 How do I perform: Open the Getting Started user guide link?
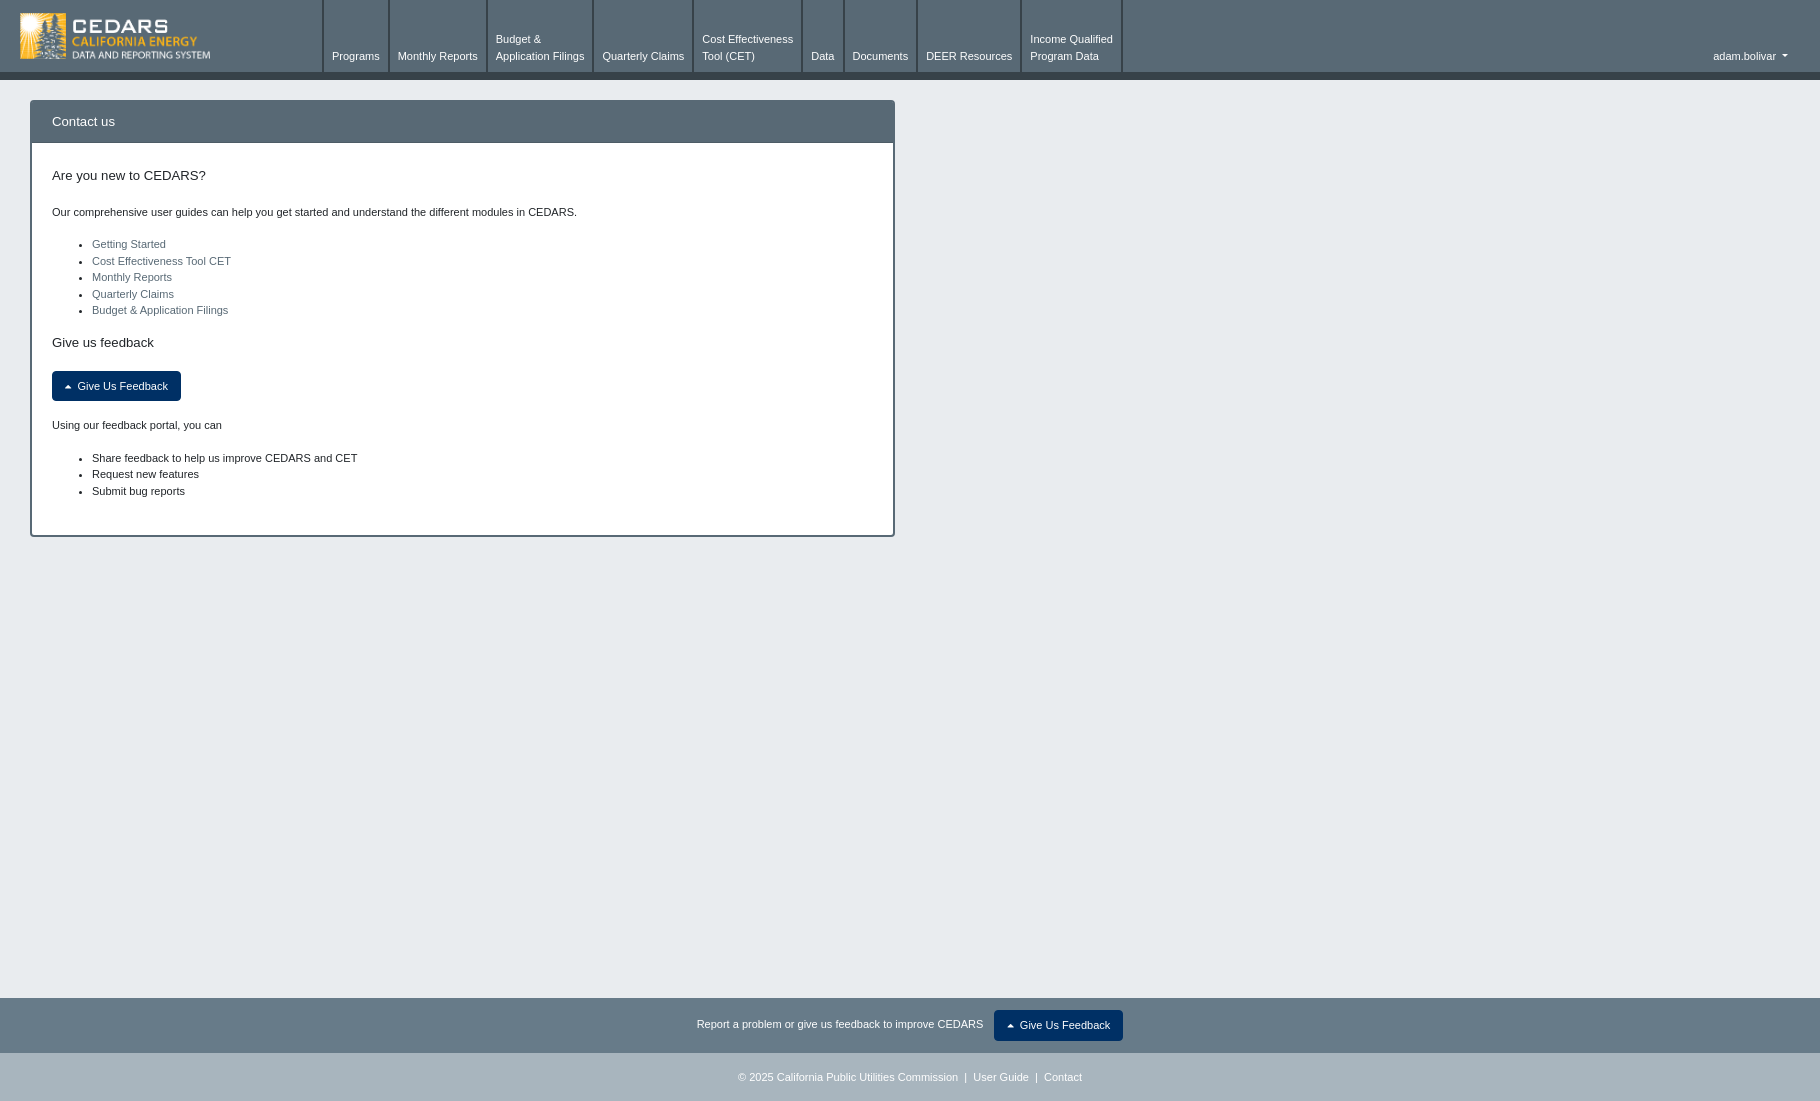[129, 244]
